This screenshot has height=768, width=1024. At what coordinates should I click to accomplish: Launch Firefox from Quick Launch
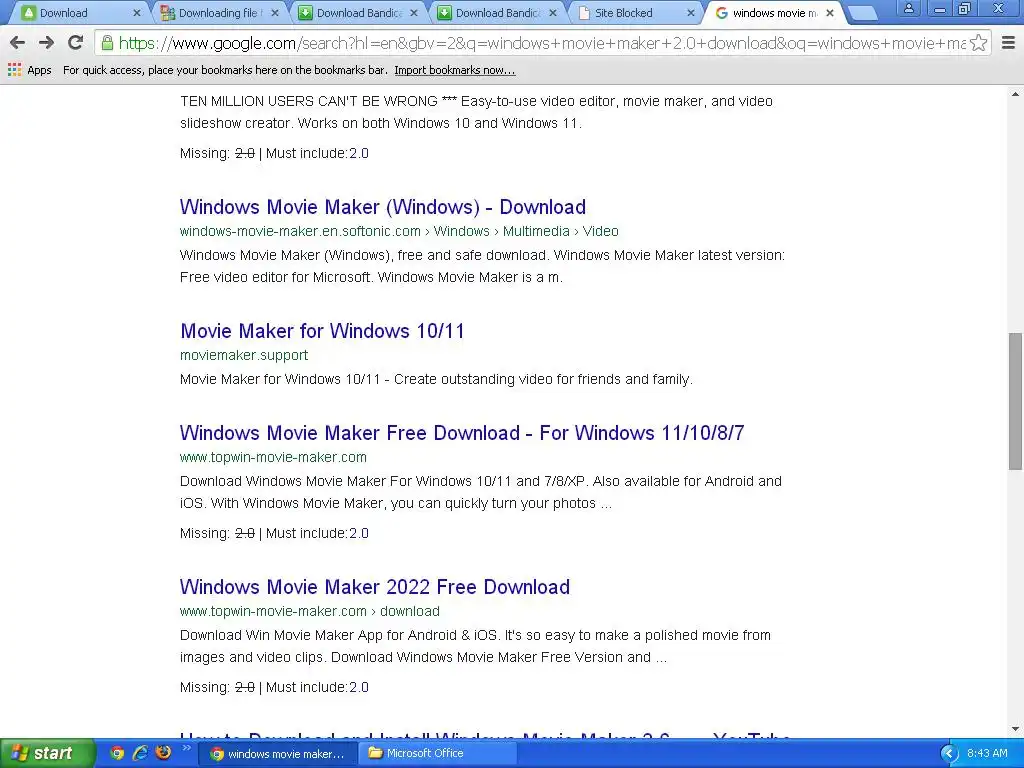(x=163, y=753)
